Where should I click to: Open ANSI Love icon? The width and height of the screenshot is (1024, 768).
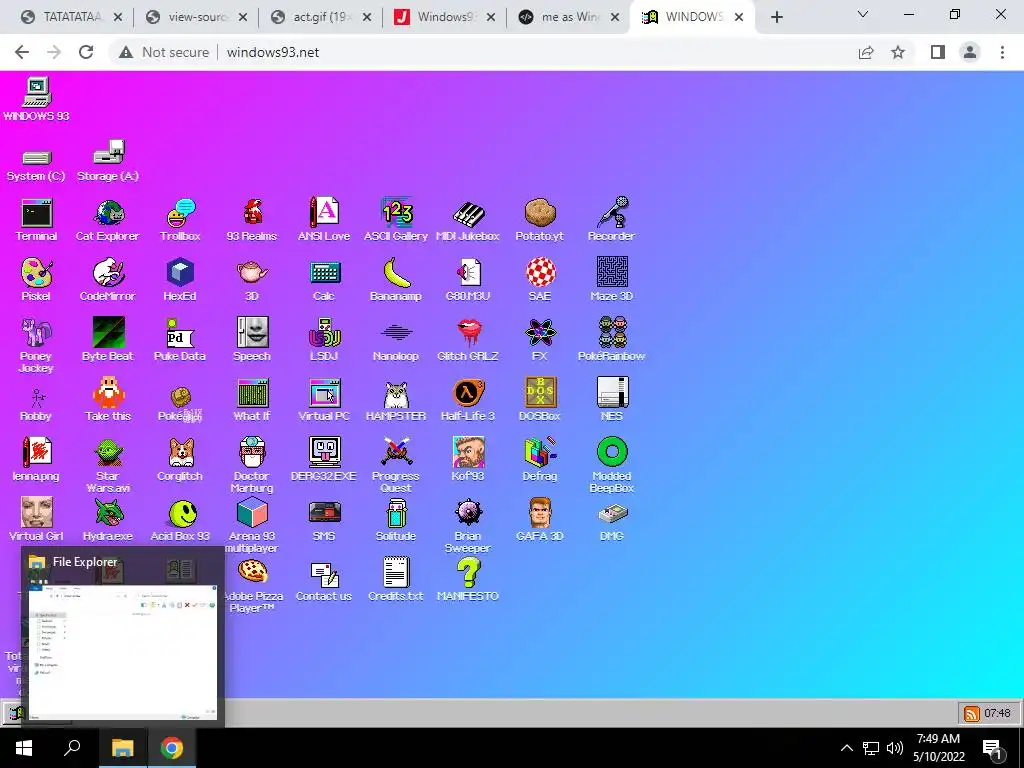coord(324,220)
